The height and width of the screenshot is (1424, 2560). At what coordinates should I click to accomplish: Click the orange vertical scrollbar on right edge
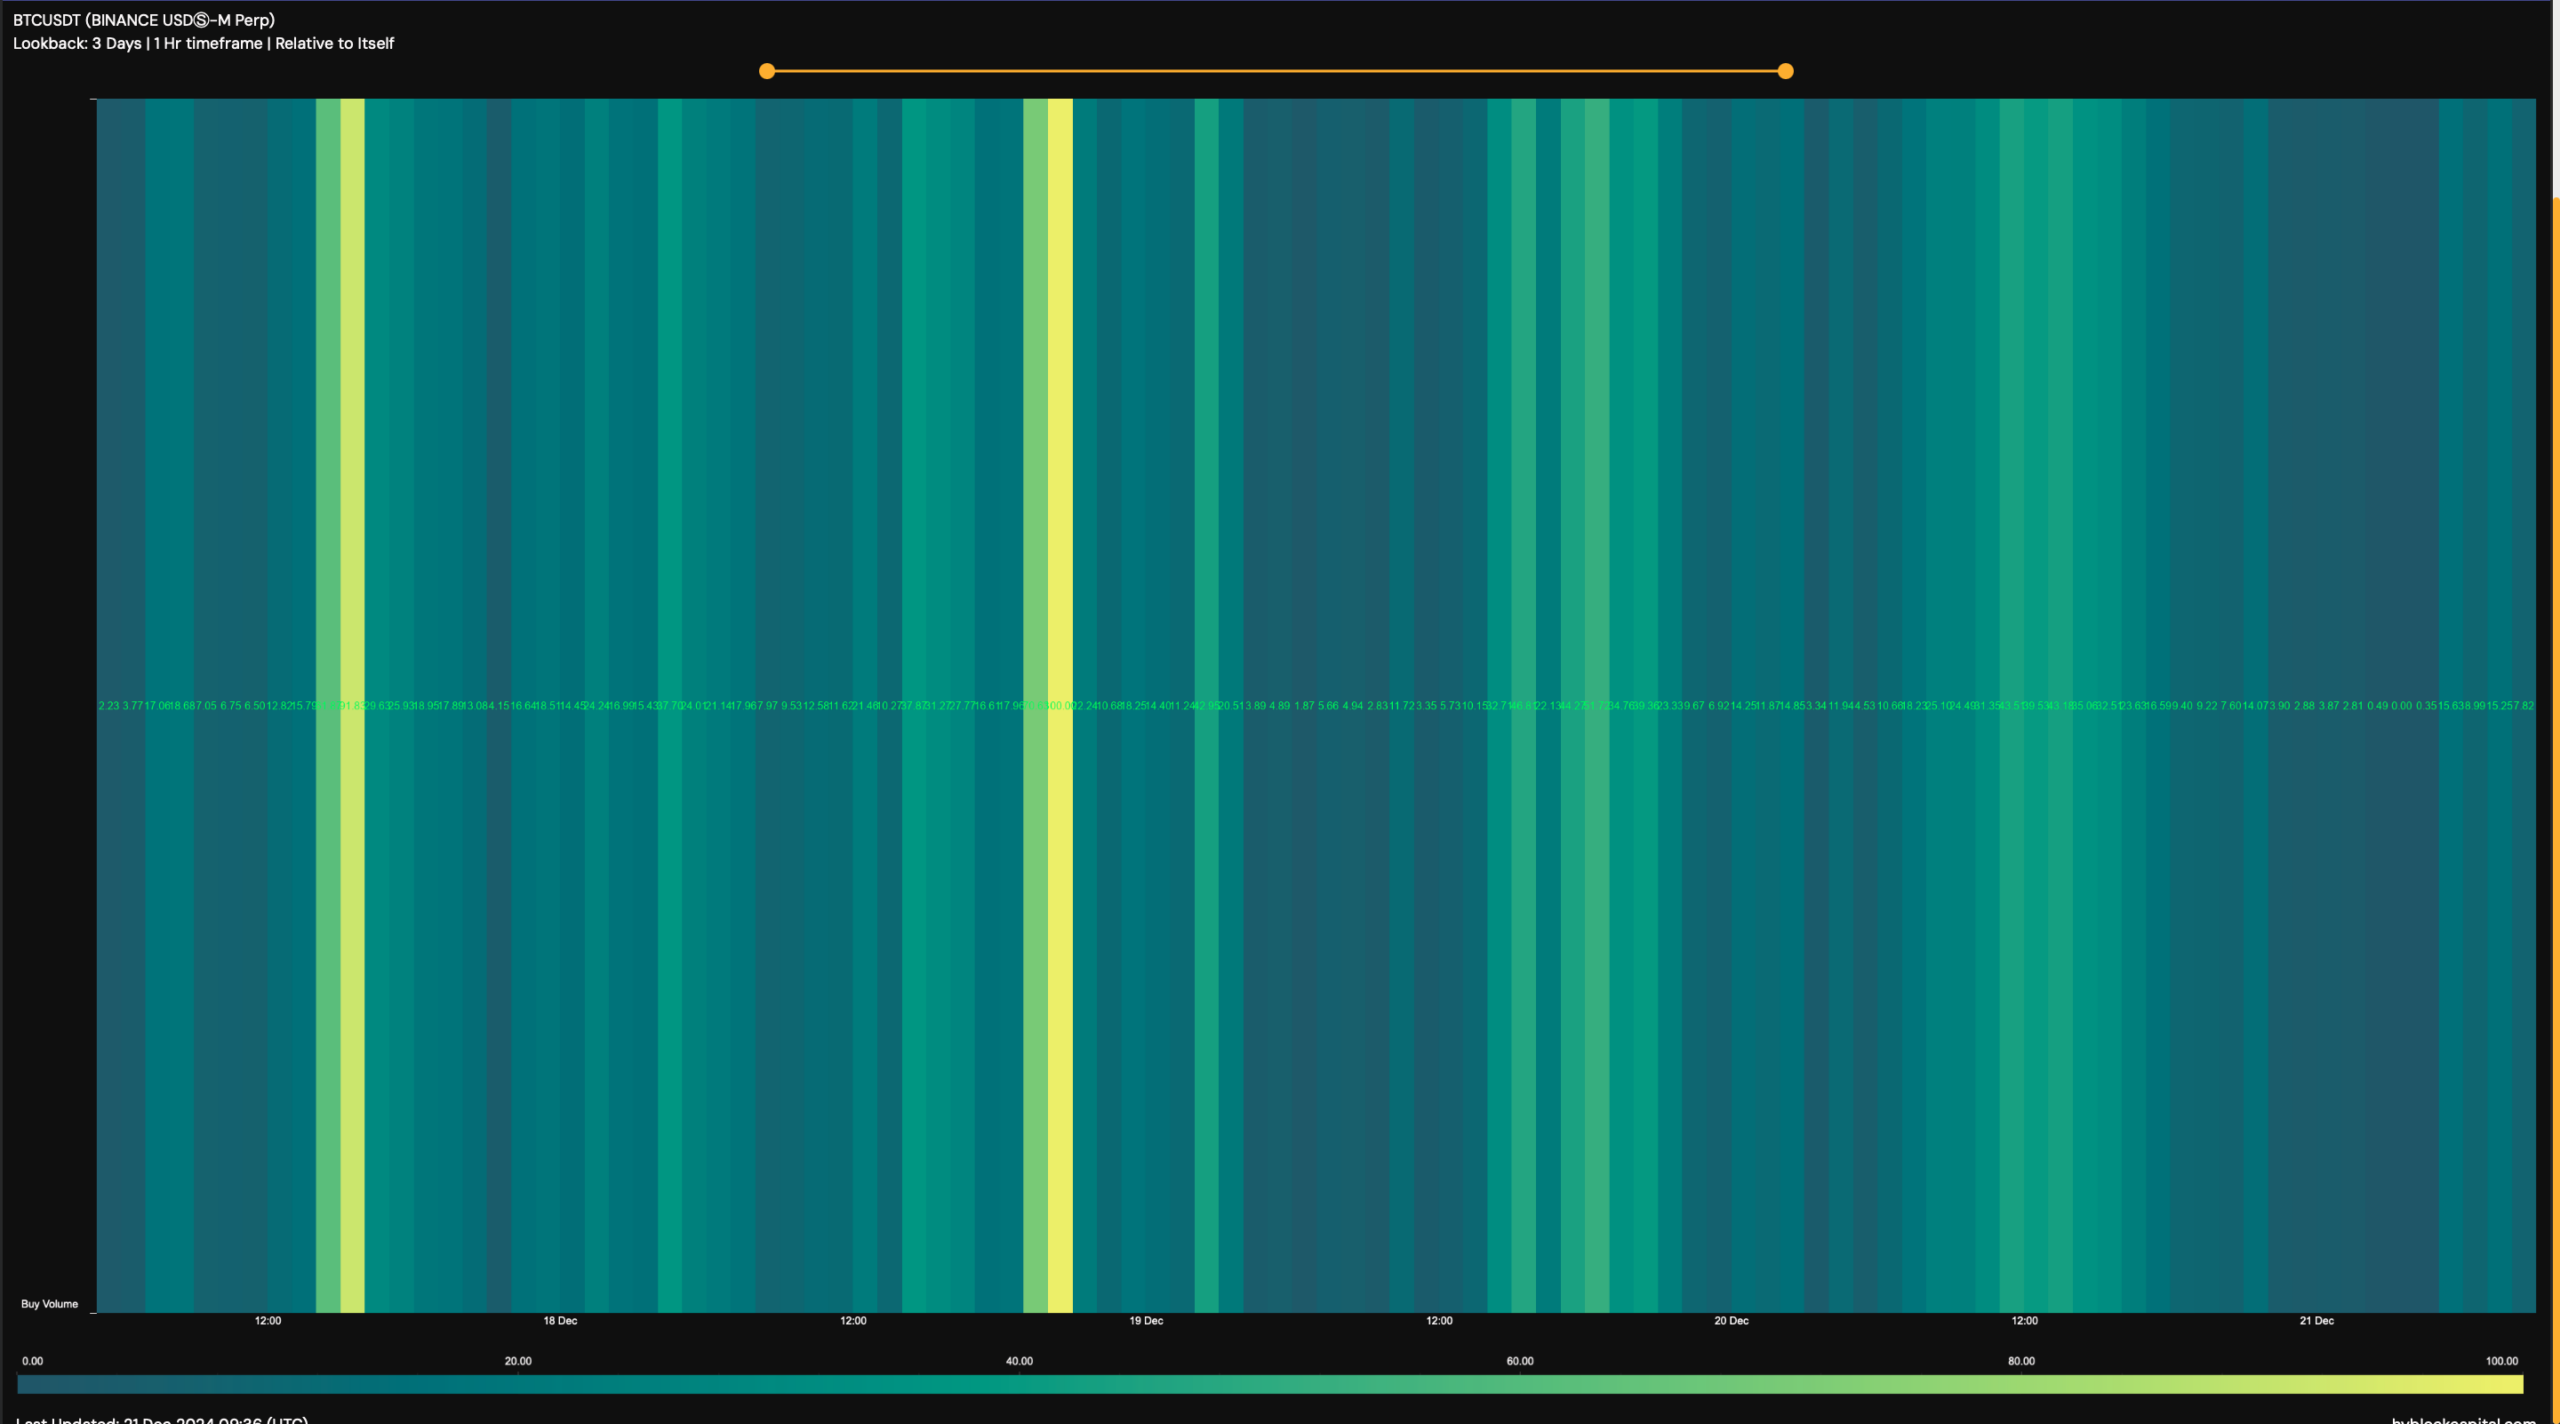(x=2556, y=810)
